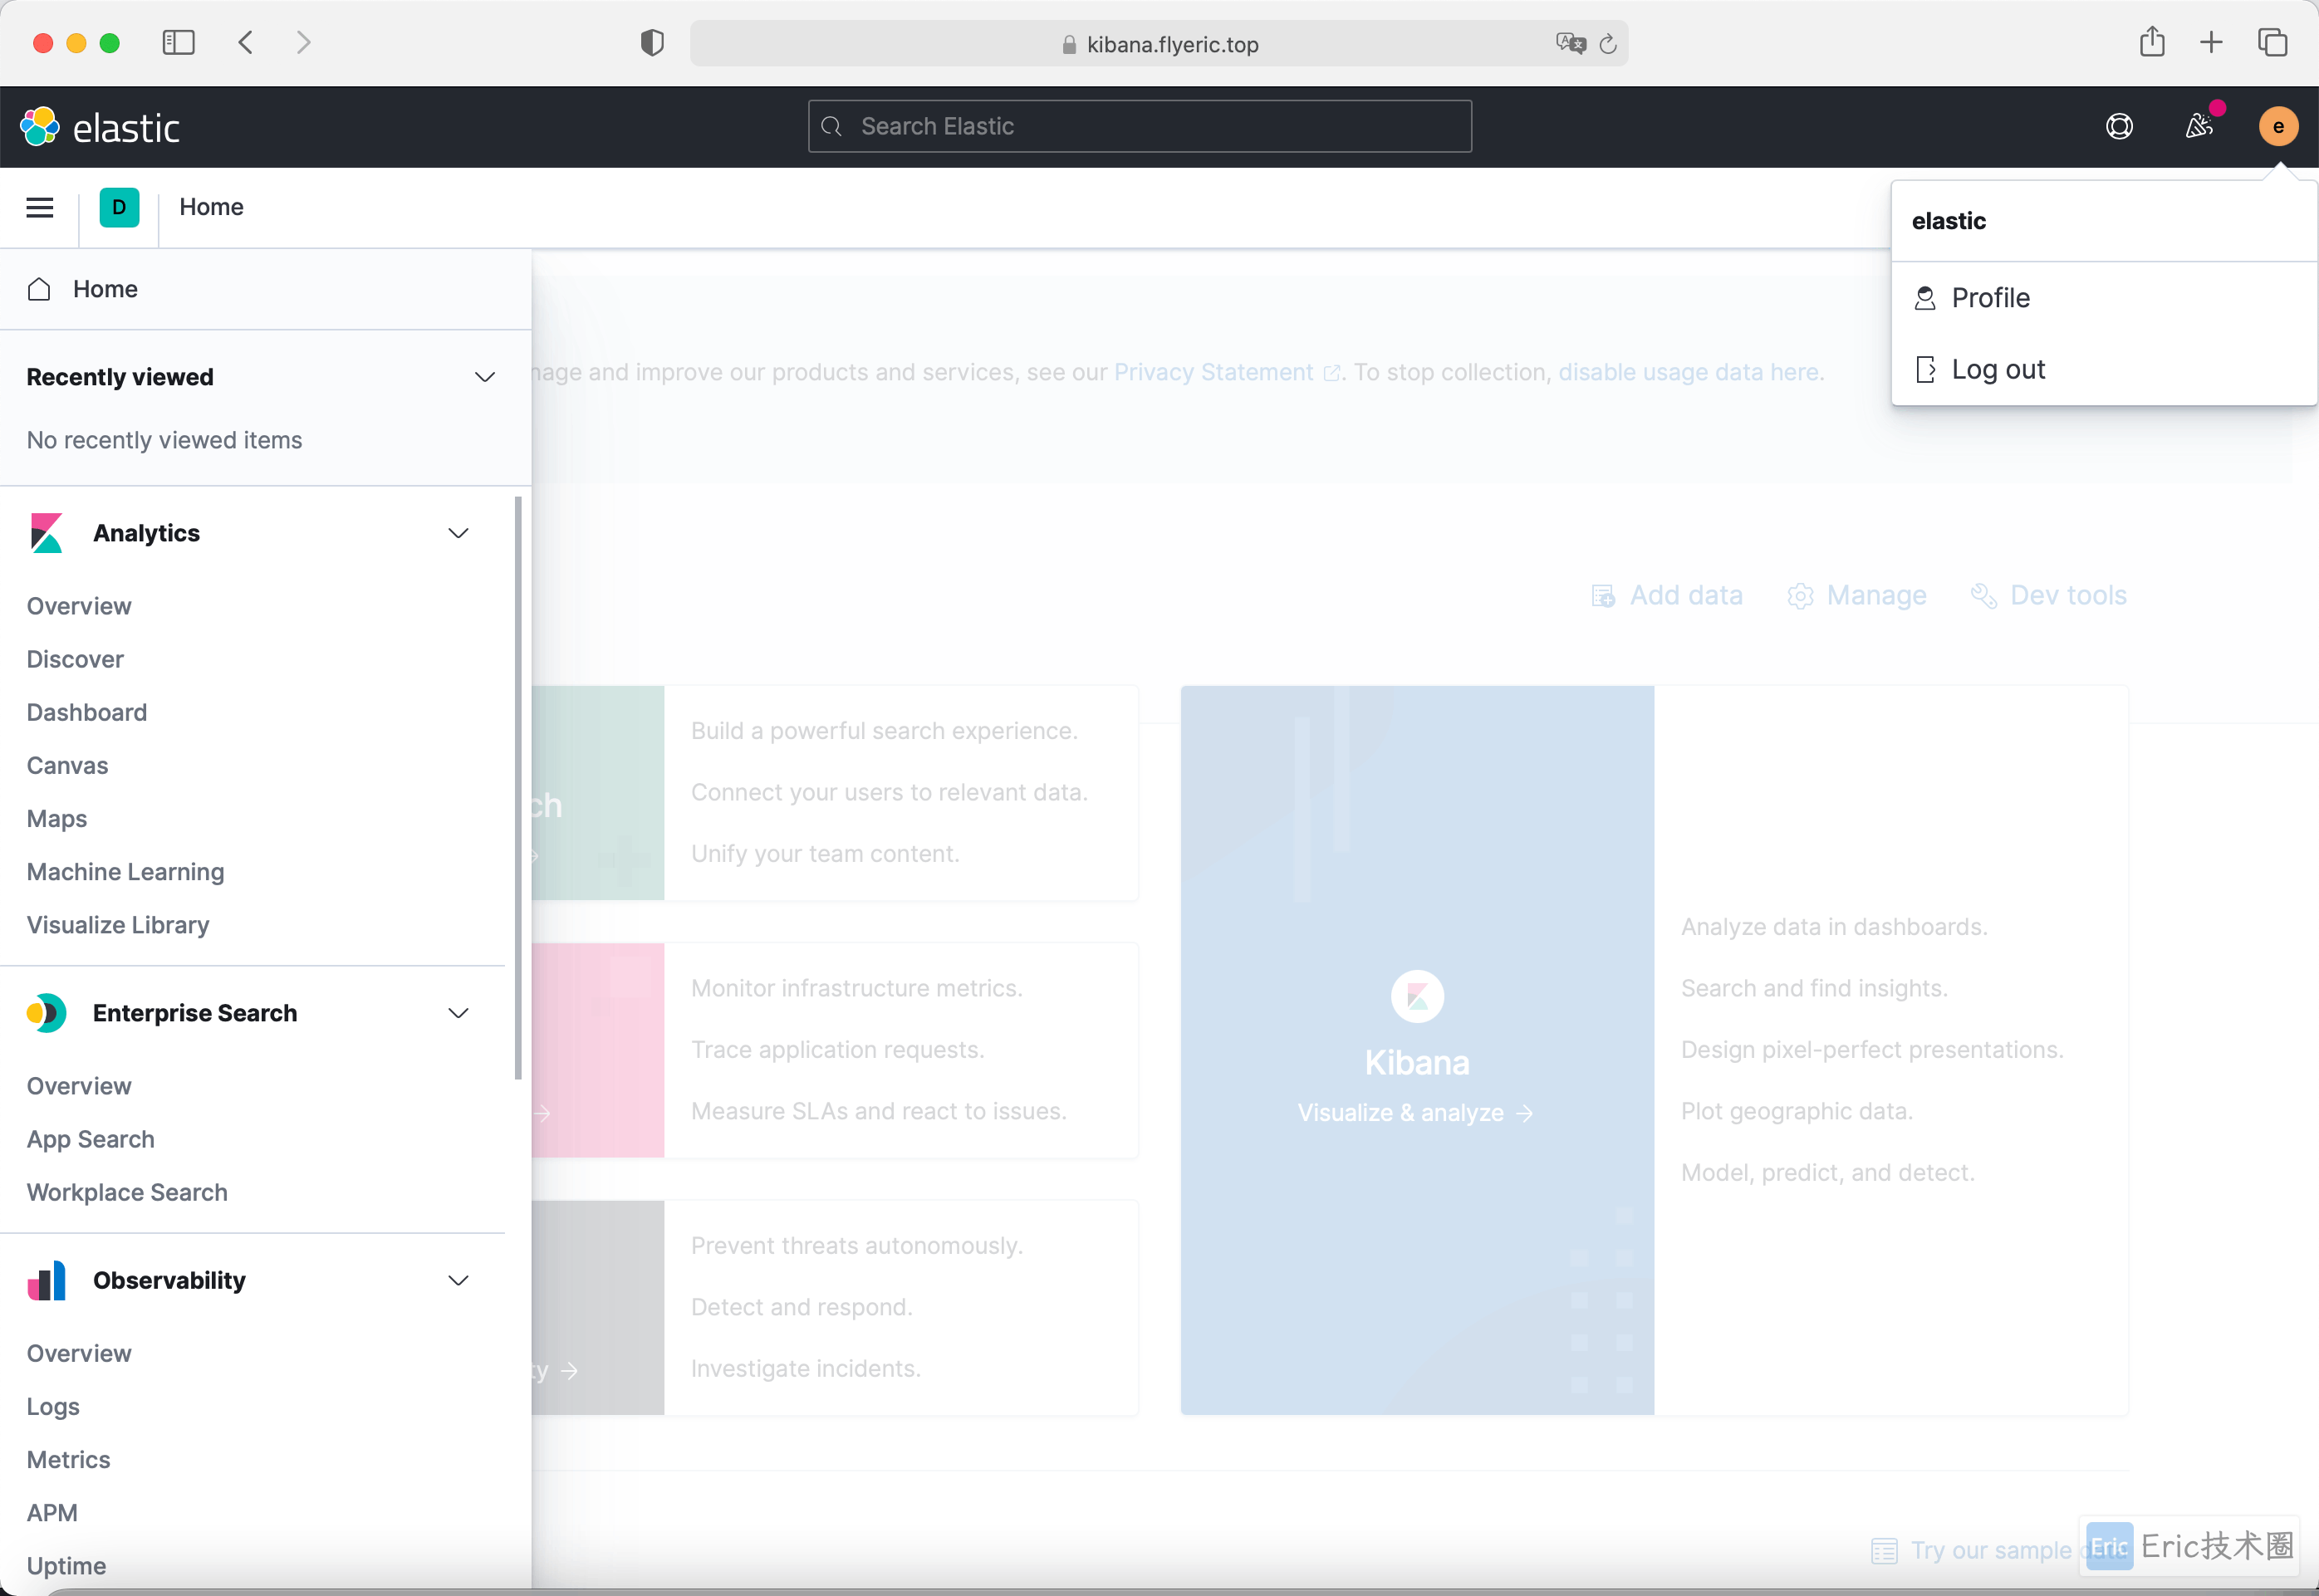The height and width of the screenshot is (1596, 2319).
Task: Collapse the Enterprise Search section chevron
Action: point(458,1013)
